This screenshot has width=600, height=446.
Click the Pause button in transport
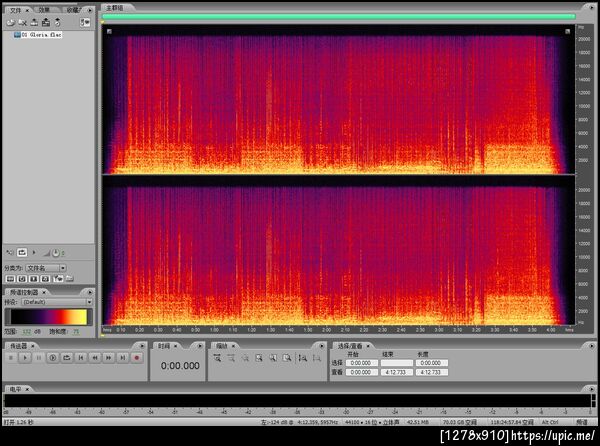click(x=39, y=358)
